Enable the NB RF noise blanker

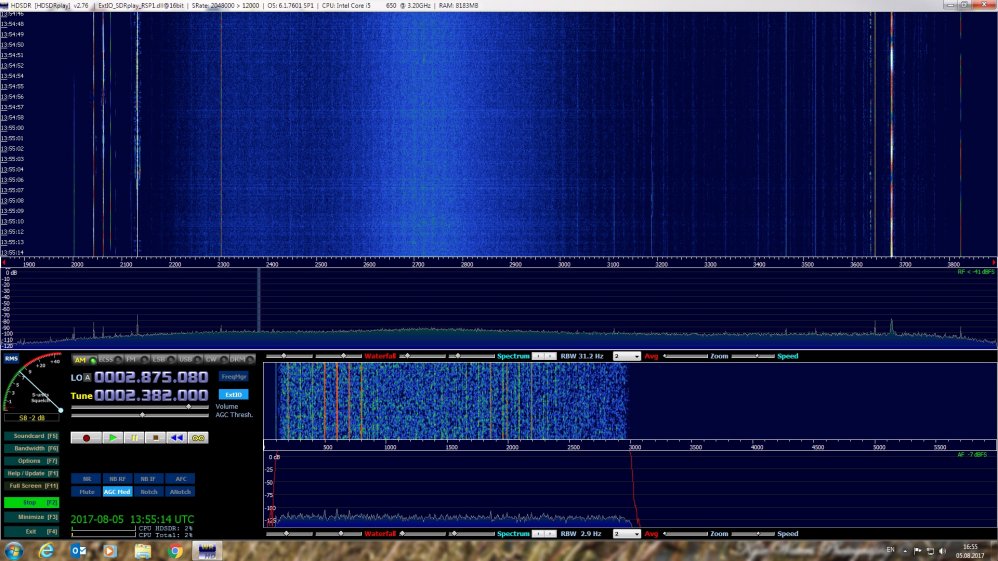(x=117, y=479)
